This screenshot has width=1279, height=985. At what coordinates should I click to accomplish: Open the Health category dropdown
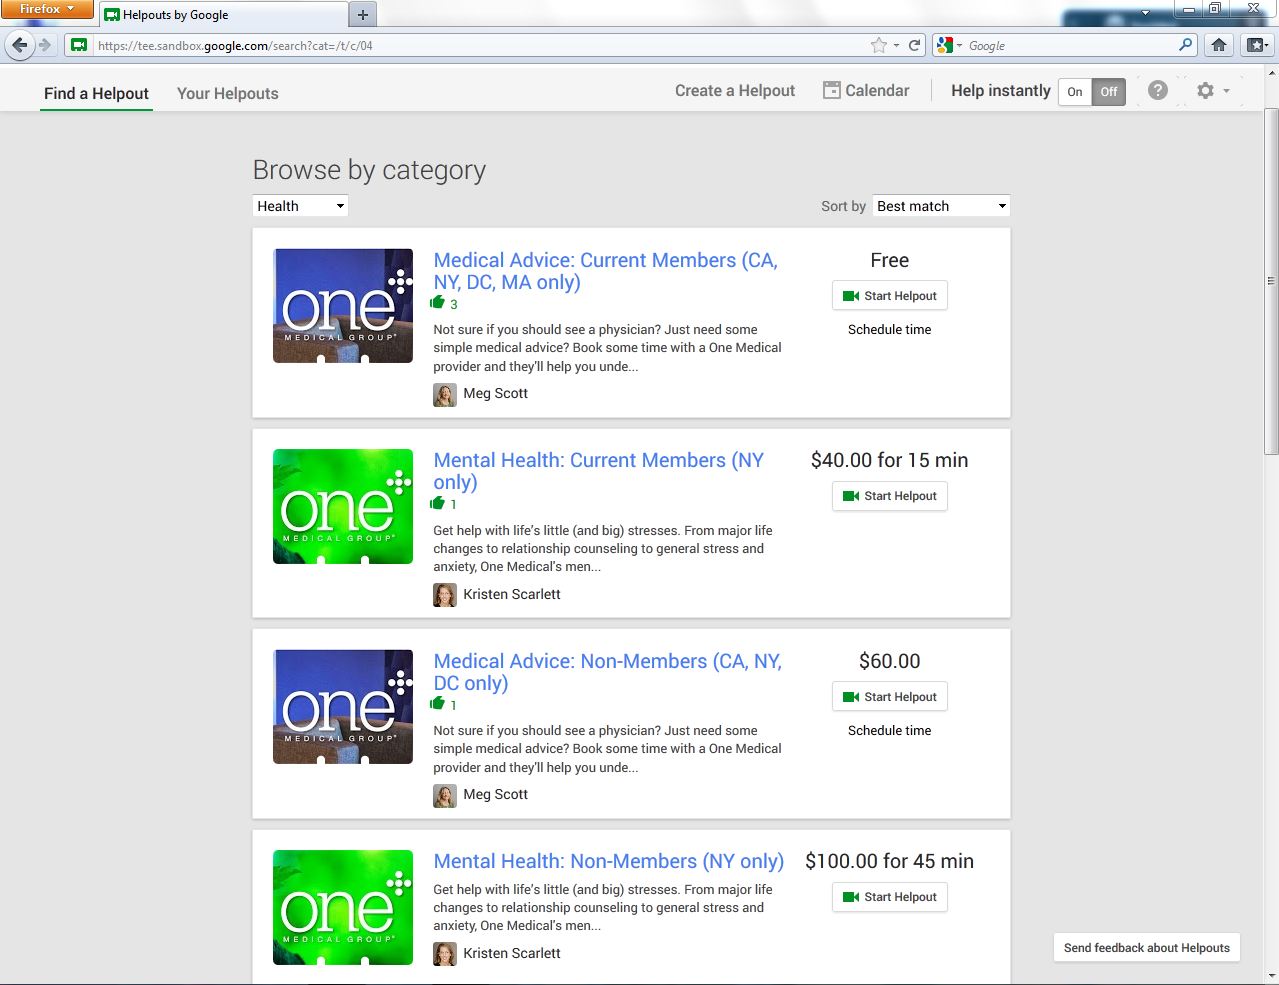[300, 206]
